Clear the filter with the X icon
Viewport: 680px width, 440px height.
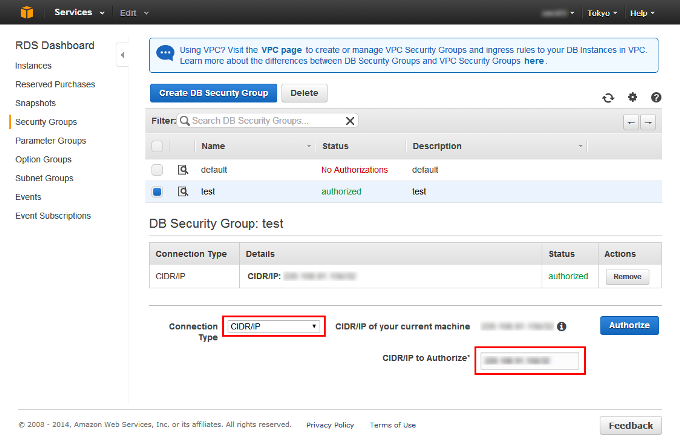tap(350, 121)
